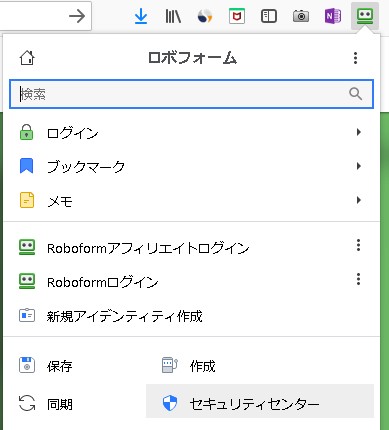Open the library bookshelf icon
The image size is (389, 430).
(x=173, y=16)
